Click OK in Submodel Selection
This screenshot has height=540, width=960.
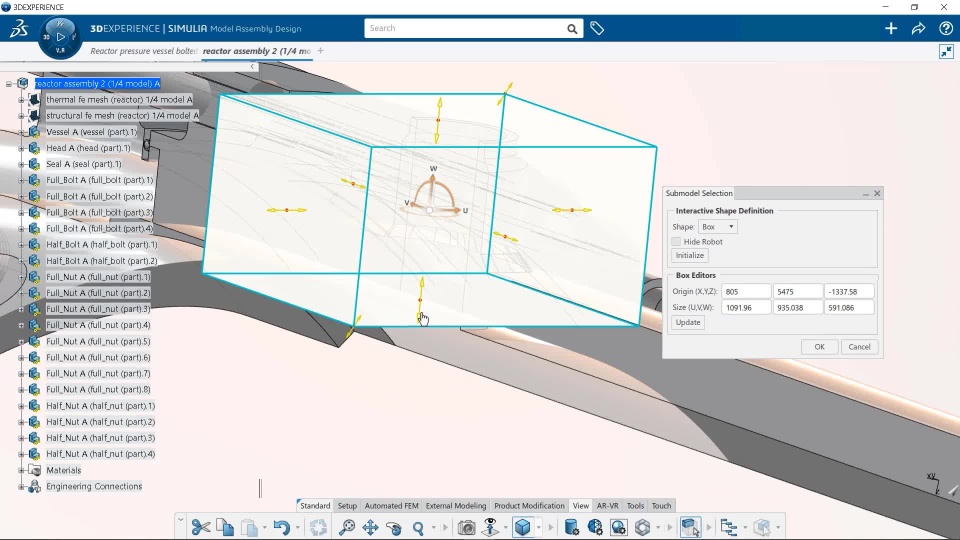pos(819,347)
